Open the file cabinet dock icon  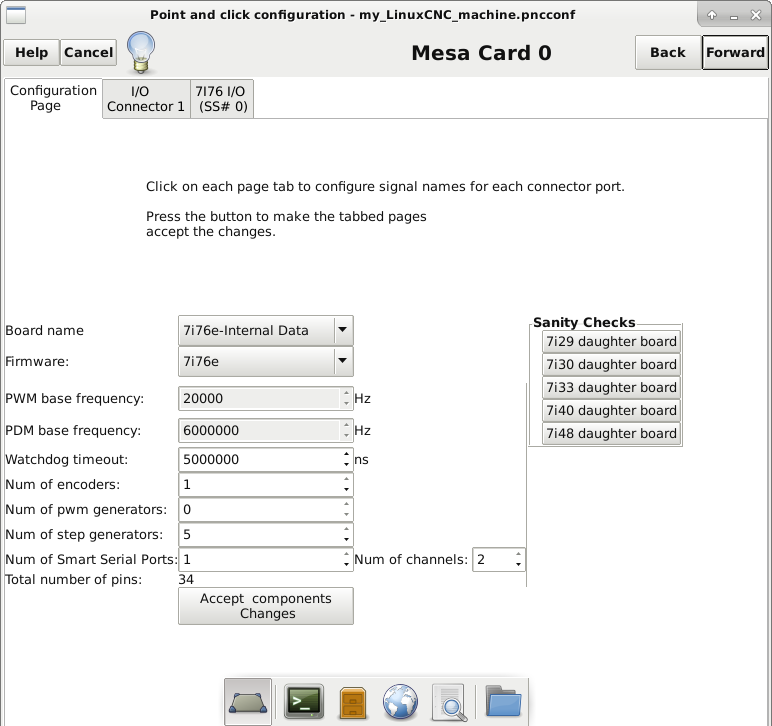coord(353,703)
